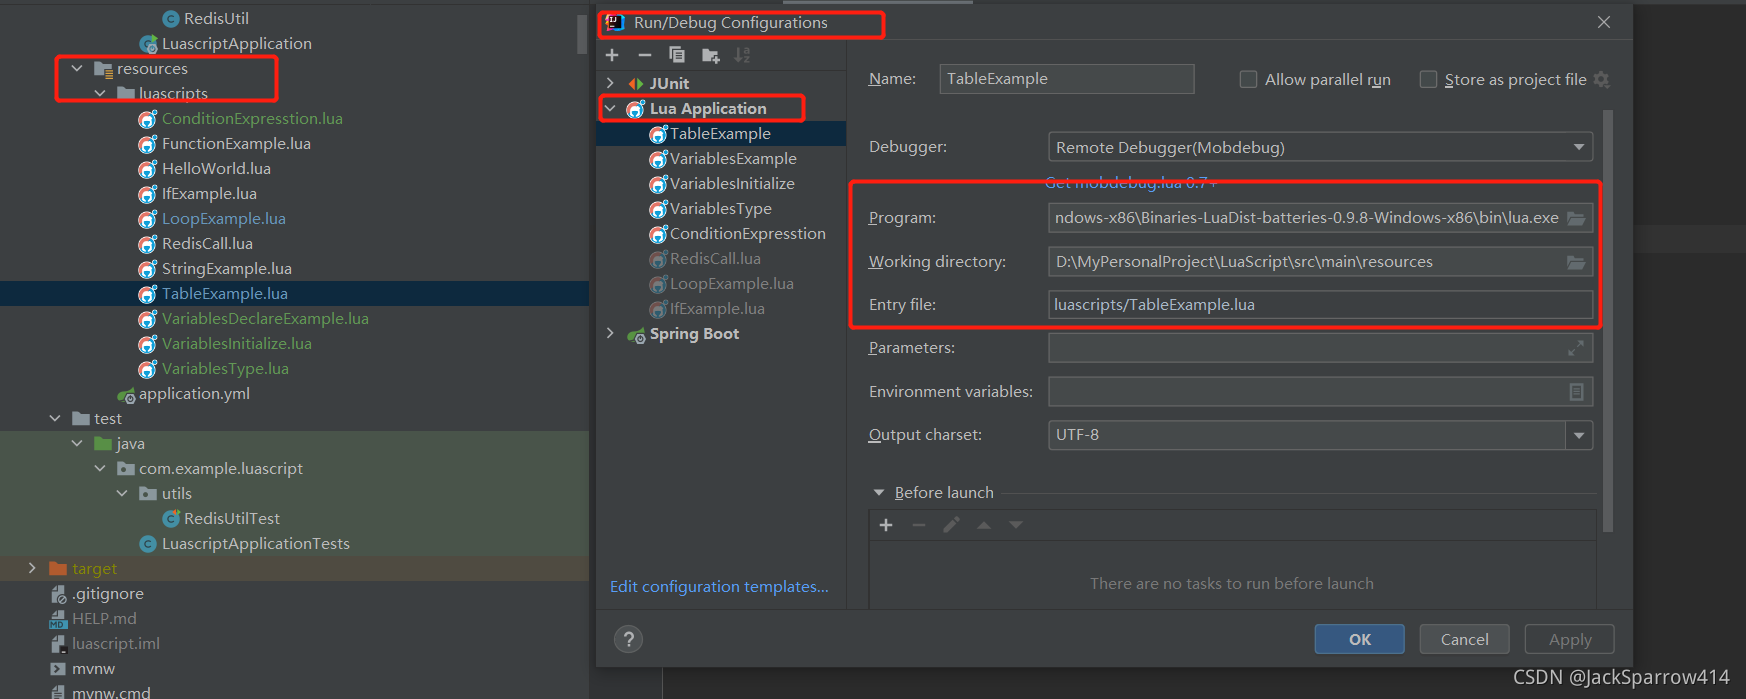The height and width of the screenshot is (699, 1746).
Task: Open the Debugger dropdown list
Action: coord(1320,147)
